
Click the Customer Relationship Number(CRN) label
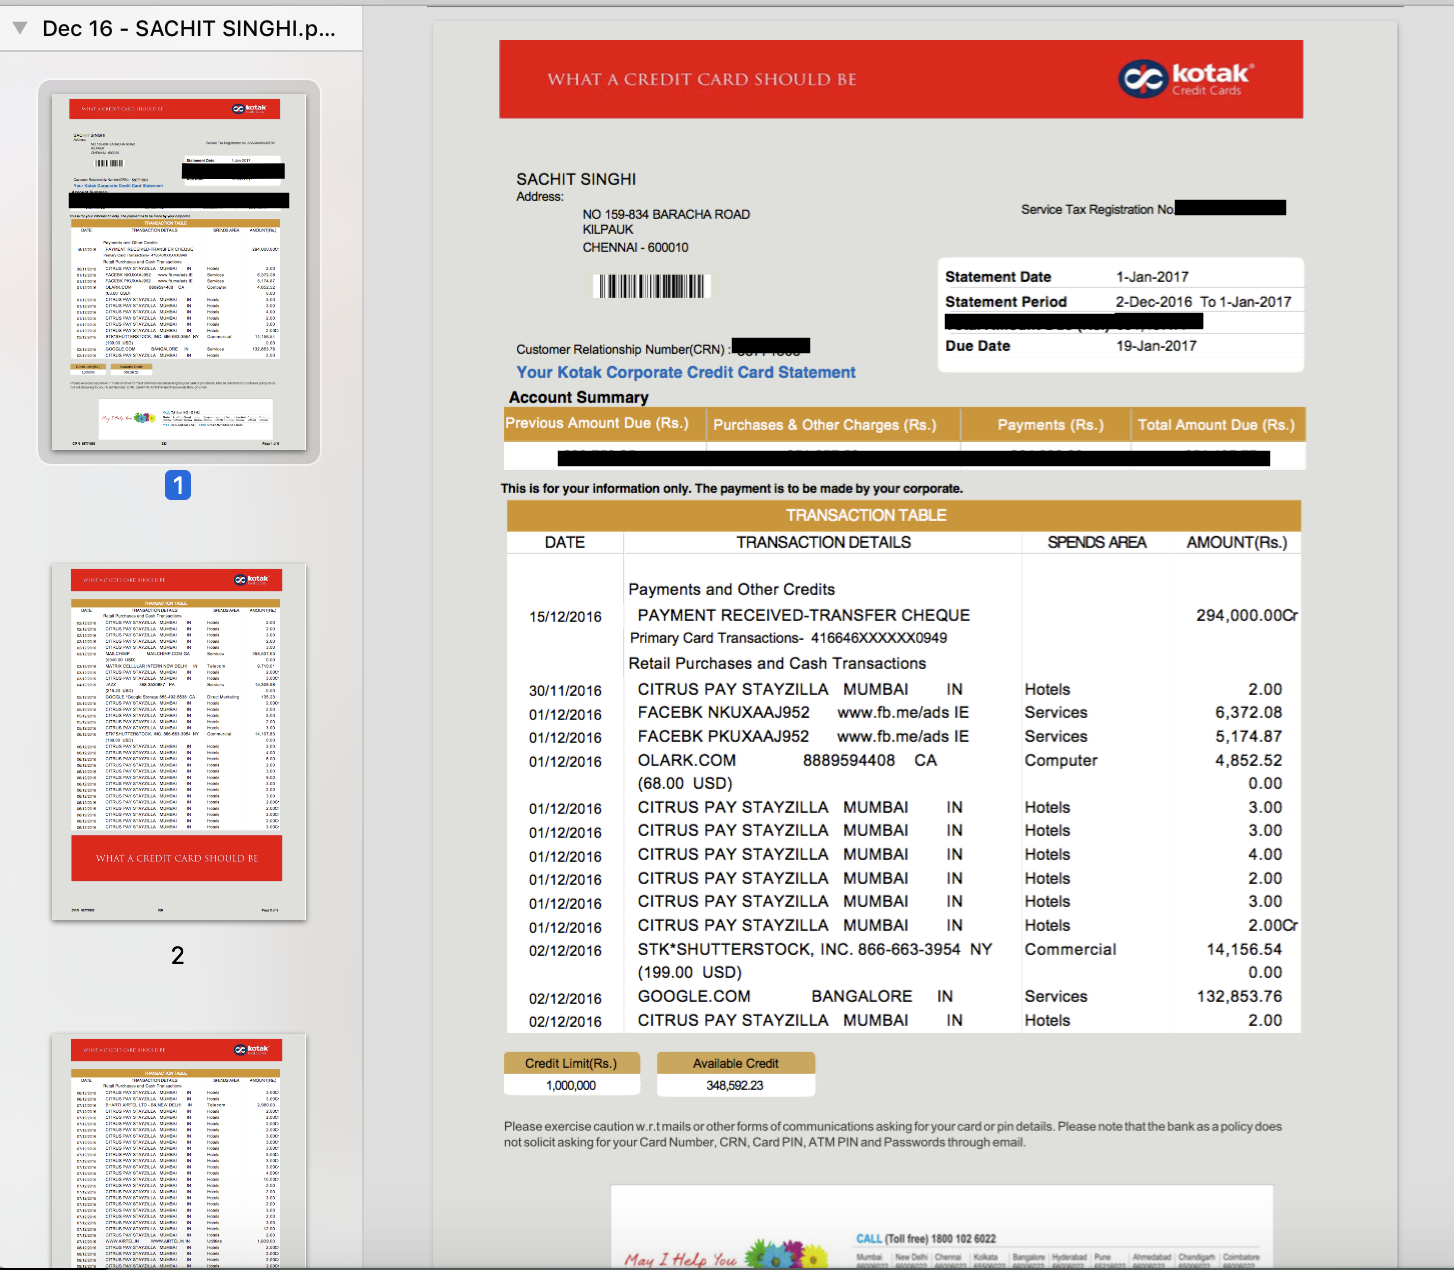tap(622, 349)
